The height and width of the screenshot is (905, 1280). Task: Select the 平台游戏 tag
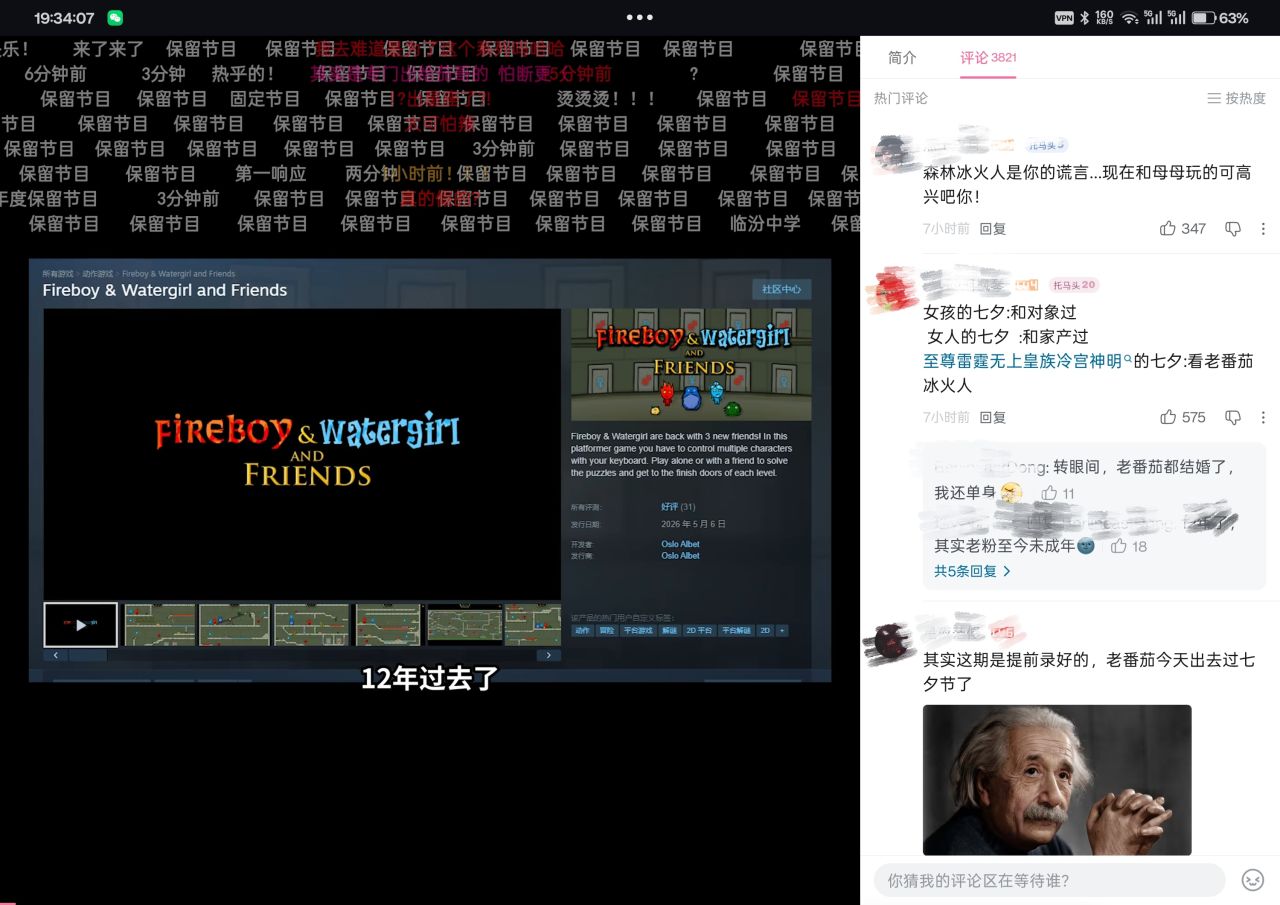point(638,631)
